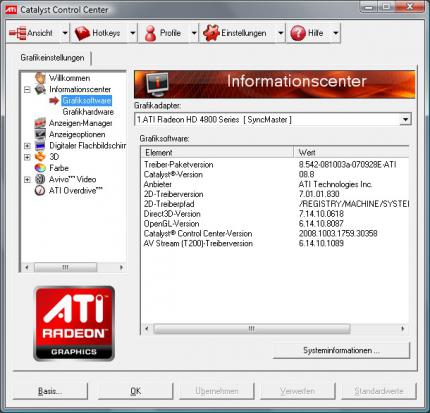Screen dimensions: 430x413
Task: Open the Hilfe dropdown arrow
Action: click(336, 33)
